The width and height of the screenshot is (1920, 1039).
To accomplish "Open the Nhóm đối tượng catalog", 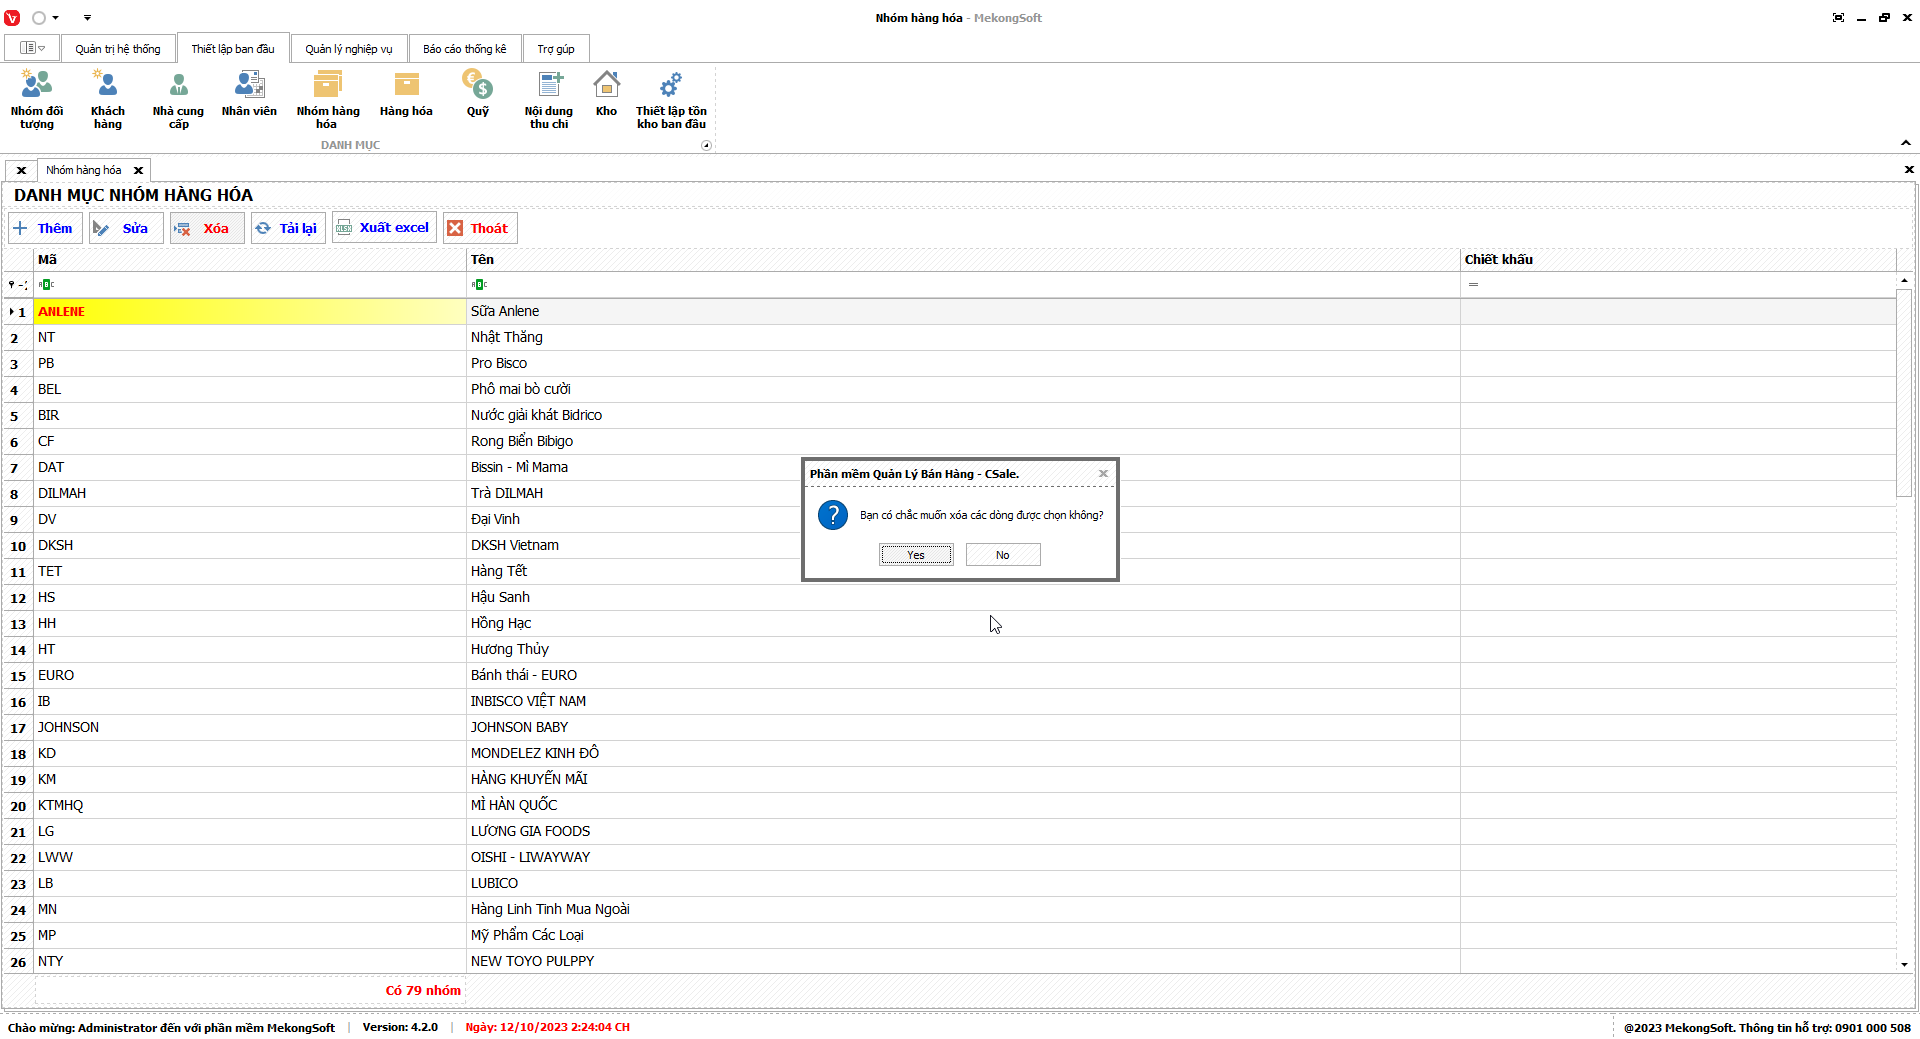I will click(x=37, y=99).
